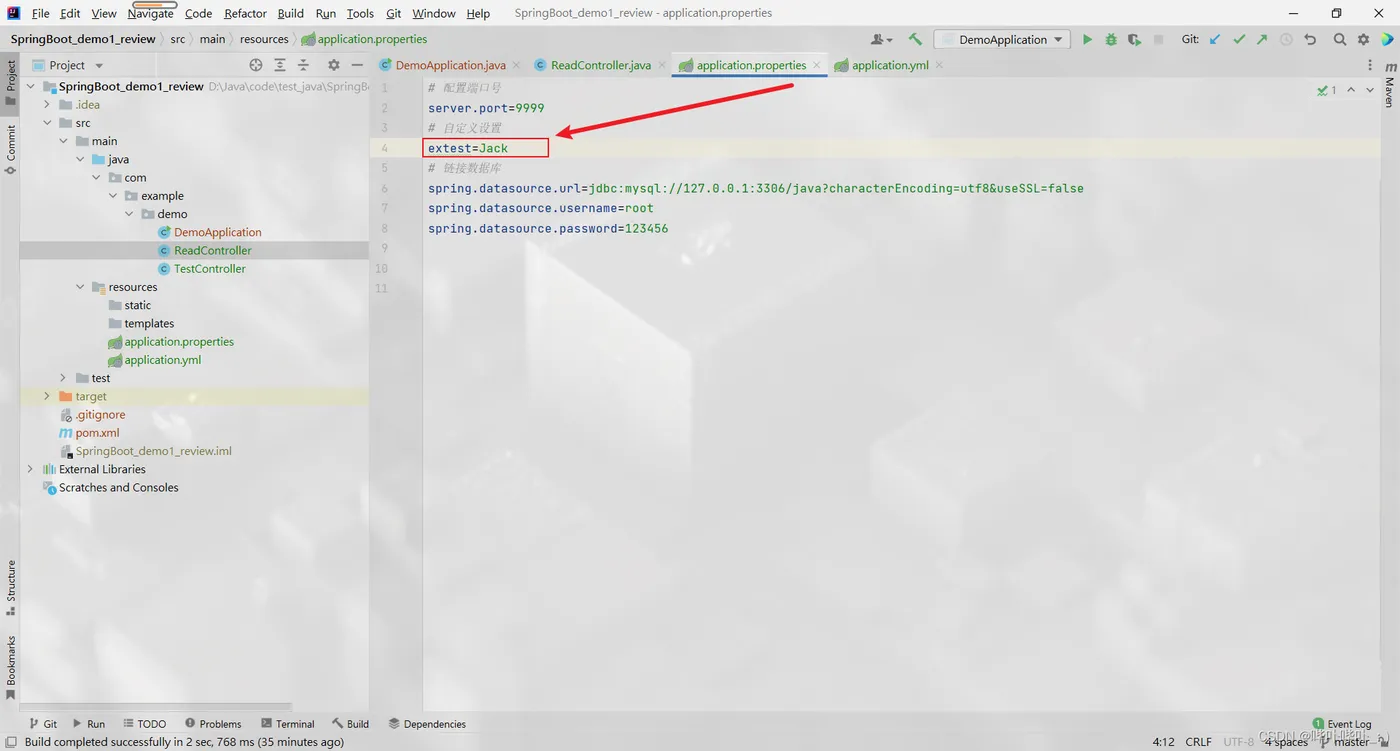
Task: Open the Build tool window button
Action: click(351, 724)
